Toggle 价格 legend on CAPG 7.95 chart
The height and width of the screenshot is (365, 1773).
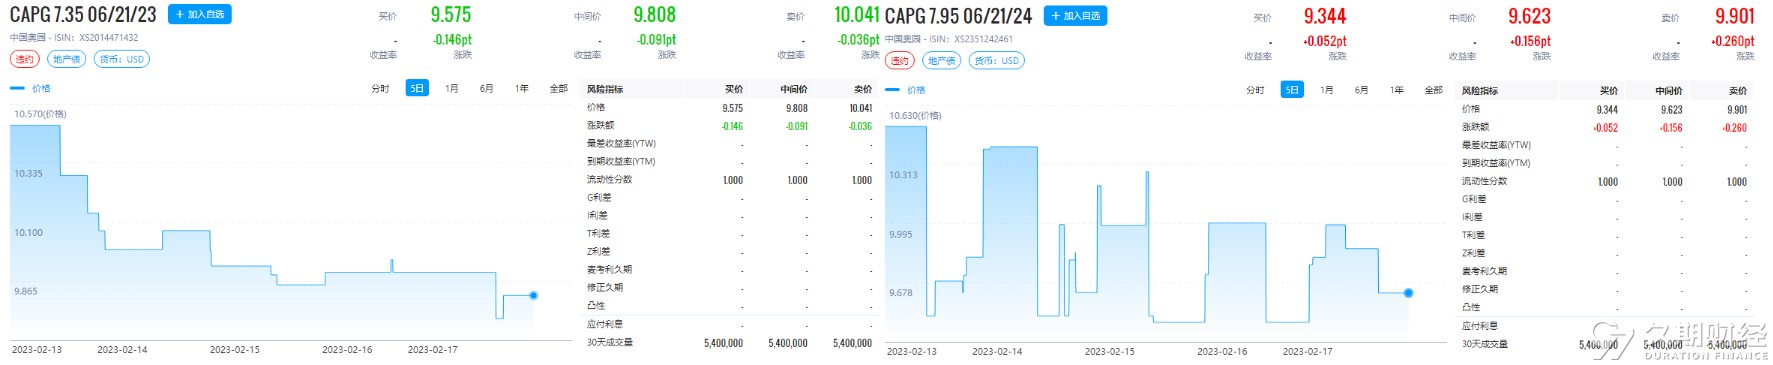(906, 90)
